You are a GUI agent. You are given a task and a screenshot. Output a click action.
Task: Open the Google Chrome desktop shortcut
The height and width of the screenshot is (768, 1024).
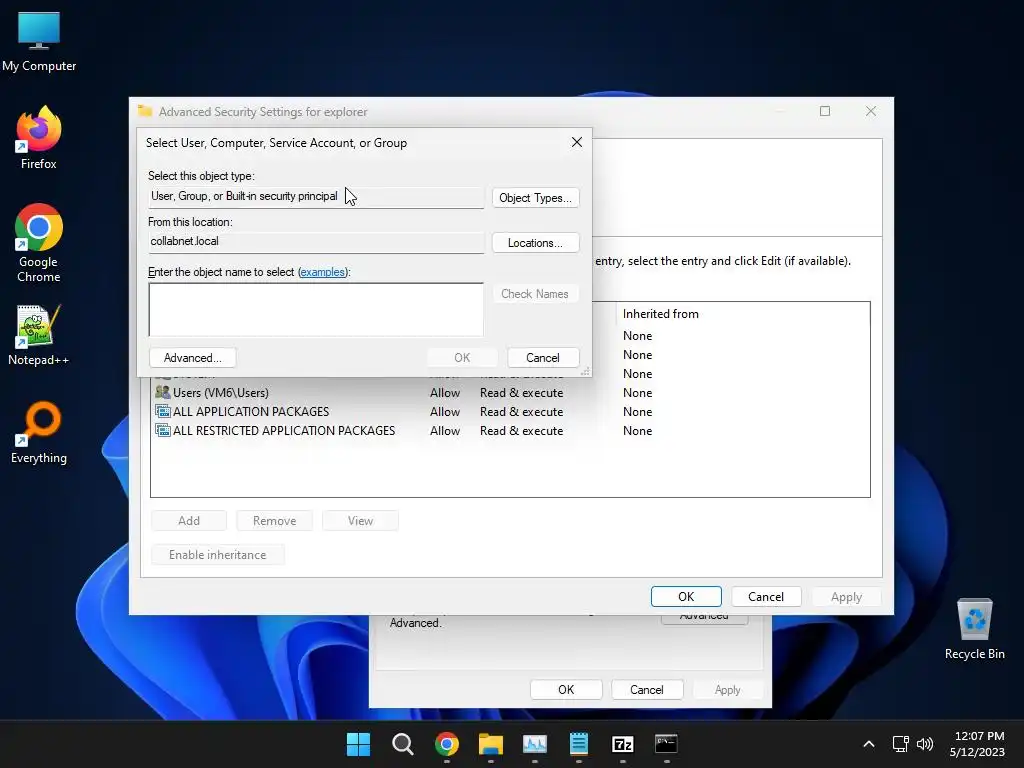click(39, 243)
